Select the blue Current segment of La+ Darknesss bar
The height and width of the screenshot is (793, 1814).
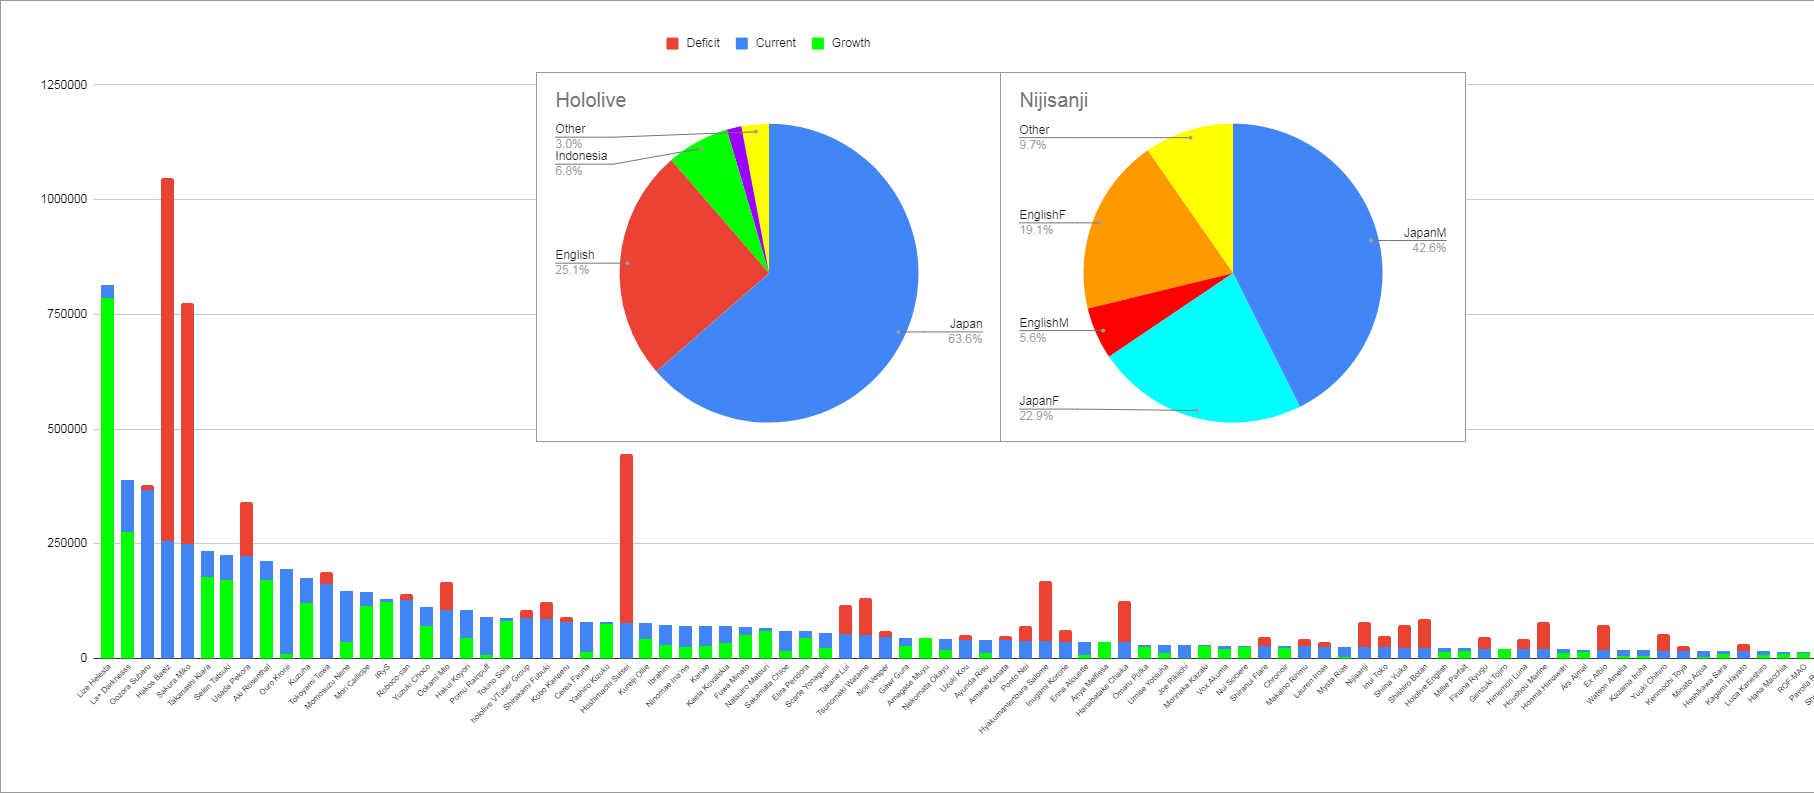tap(127, 506)
